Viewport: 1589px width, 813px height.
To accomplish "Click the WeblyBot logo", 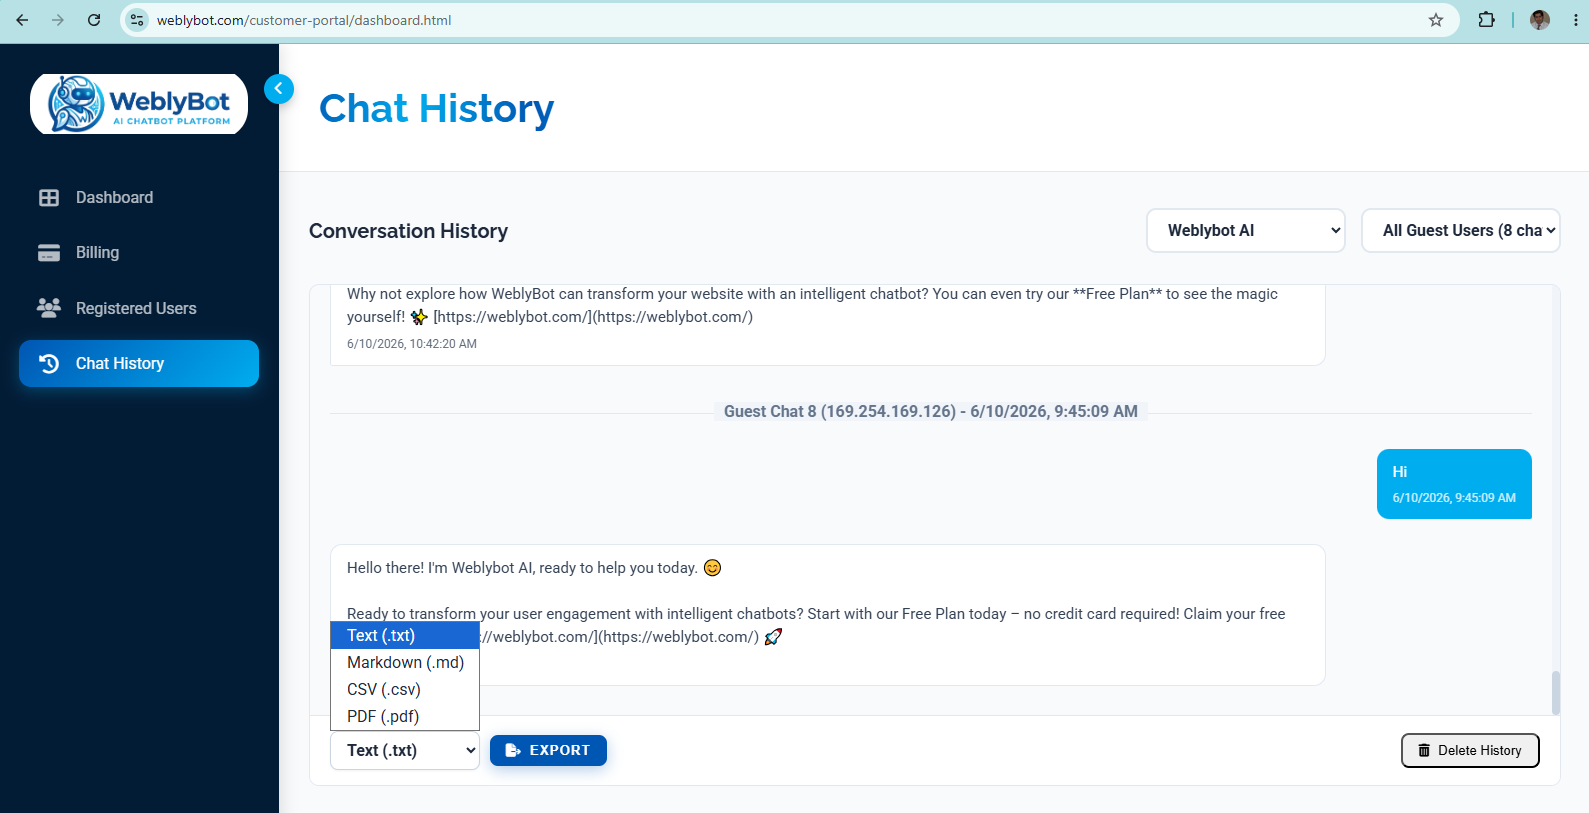I will [139, 104].
